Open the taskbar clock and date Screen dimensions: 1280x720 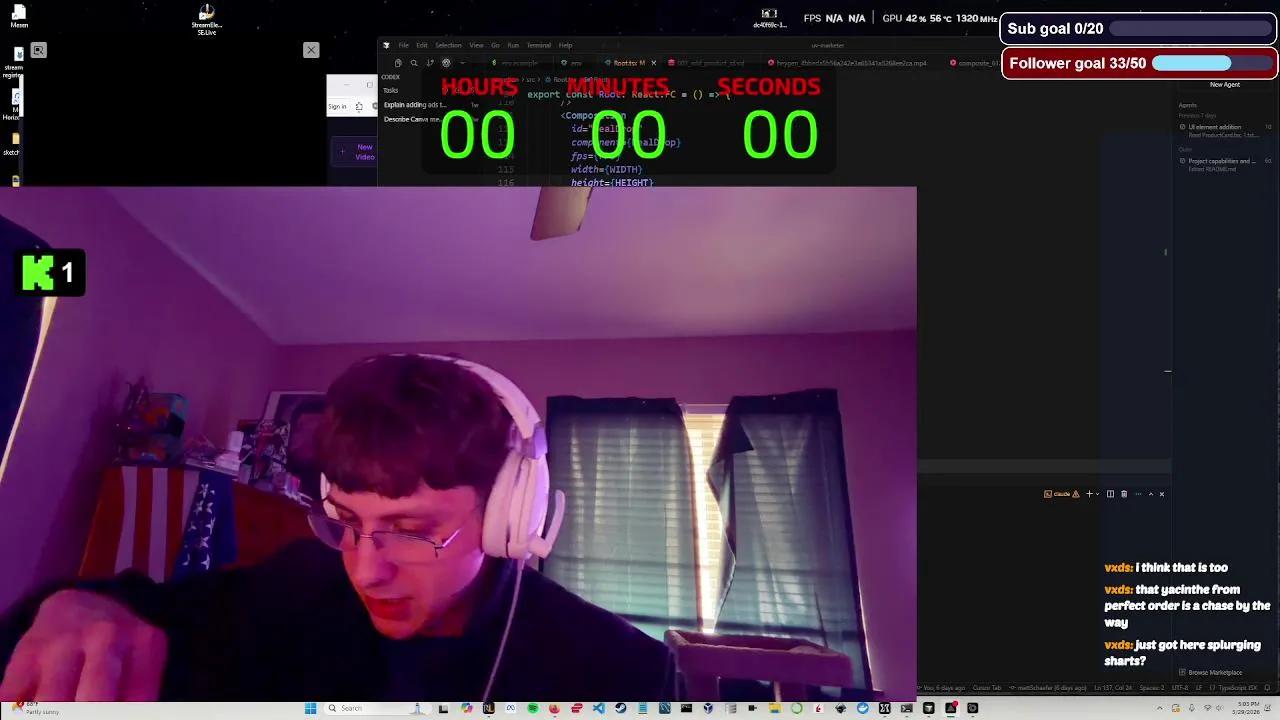point(1248,708)
